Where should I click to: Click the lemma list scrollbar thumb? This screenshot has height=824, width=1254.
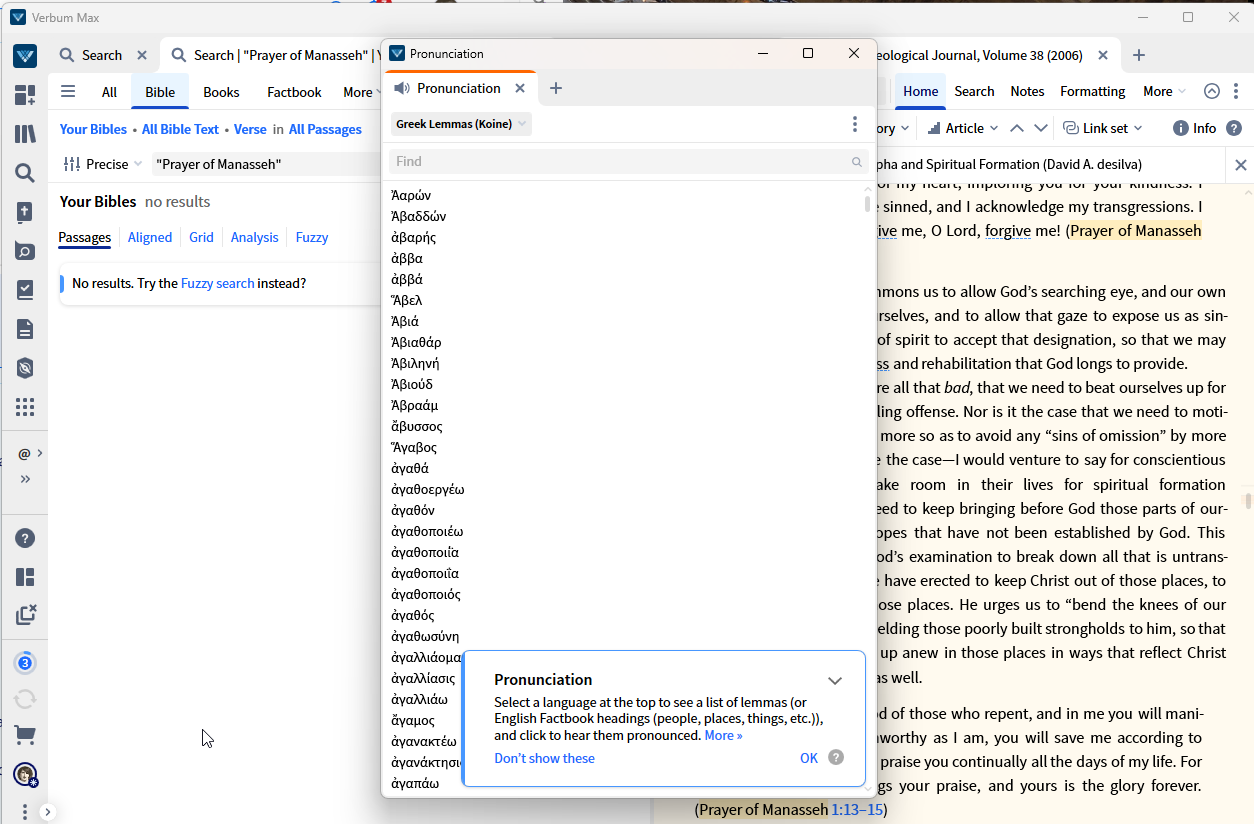tap(867, 204)
